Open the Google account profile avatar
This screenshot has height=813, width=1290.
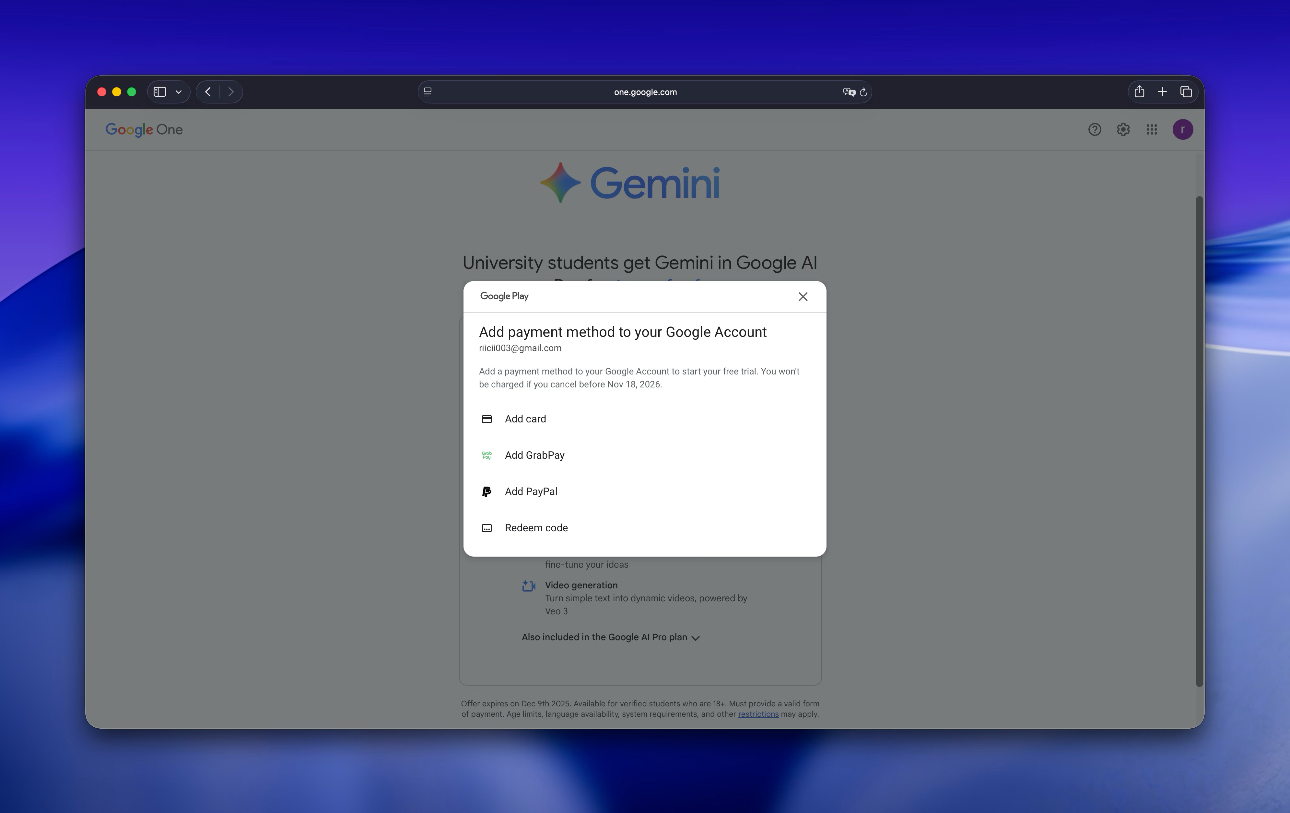tap(1183, 130)
